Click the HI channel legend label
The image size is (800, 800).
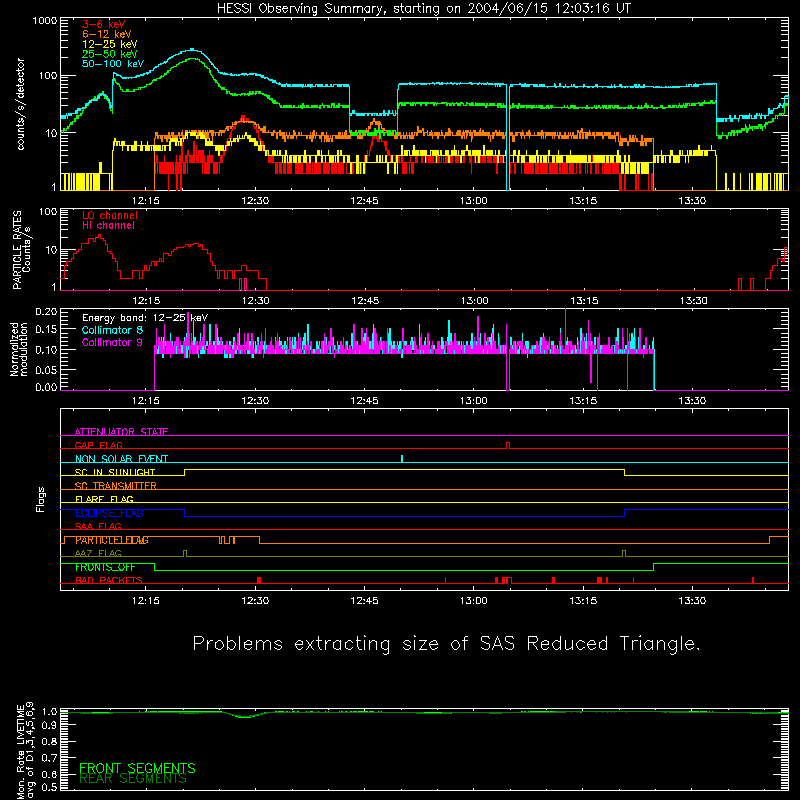108,226
